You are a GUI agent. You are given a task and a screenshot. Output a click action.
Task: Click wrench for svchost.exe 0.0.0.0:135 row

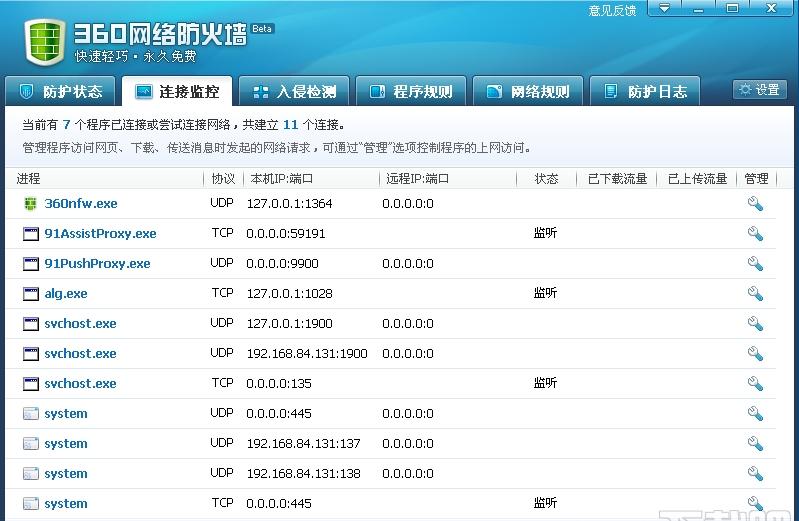(755, 383)
